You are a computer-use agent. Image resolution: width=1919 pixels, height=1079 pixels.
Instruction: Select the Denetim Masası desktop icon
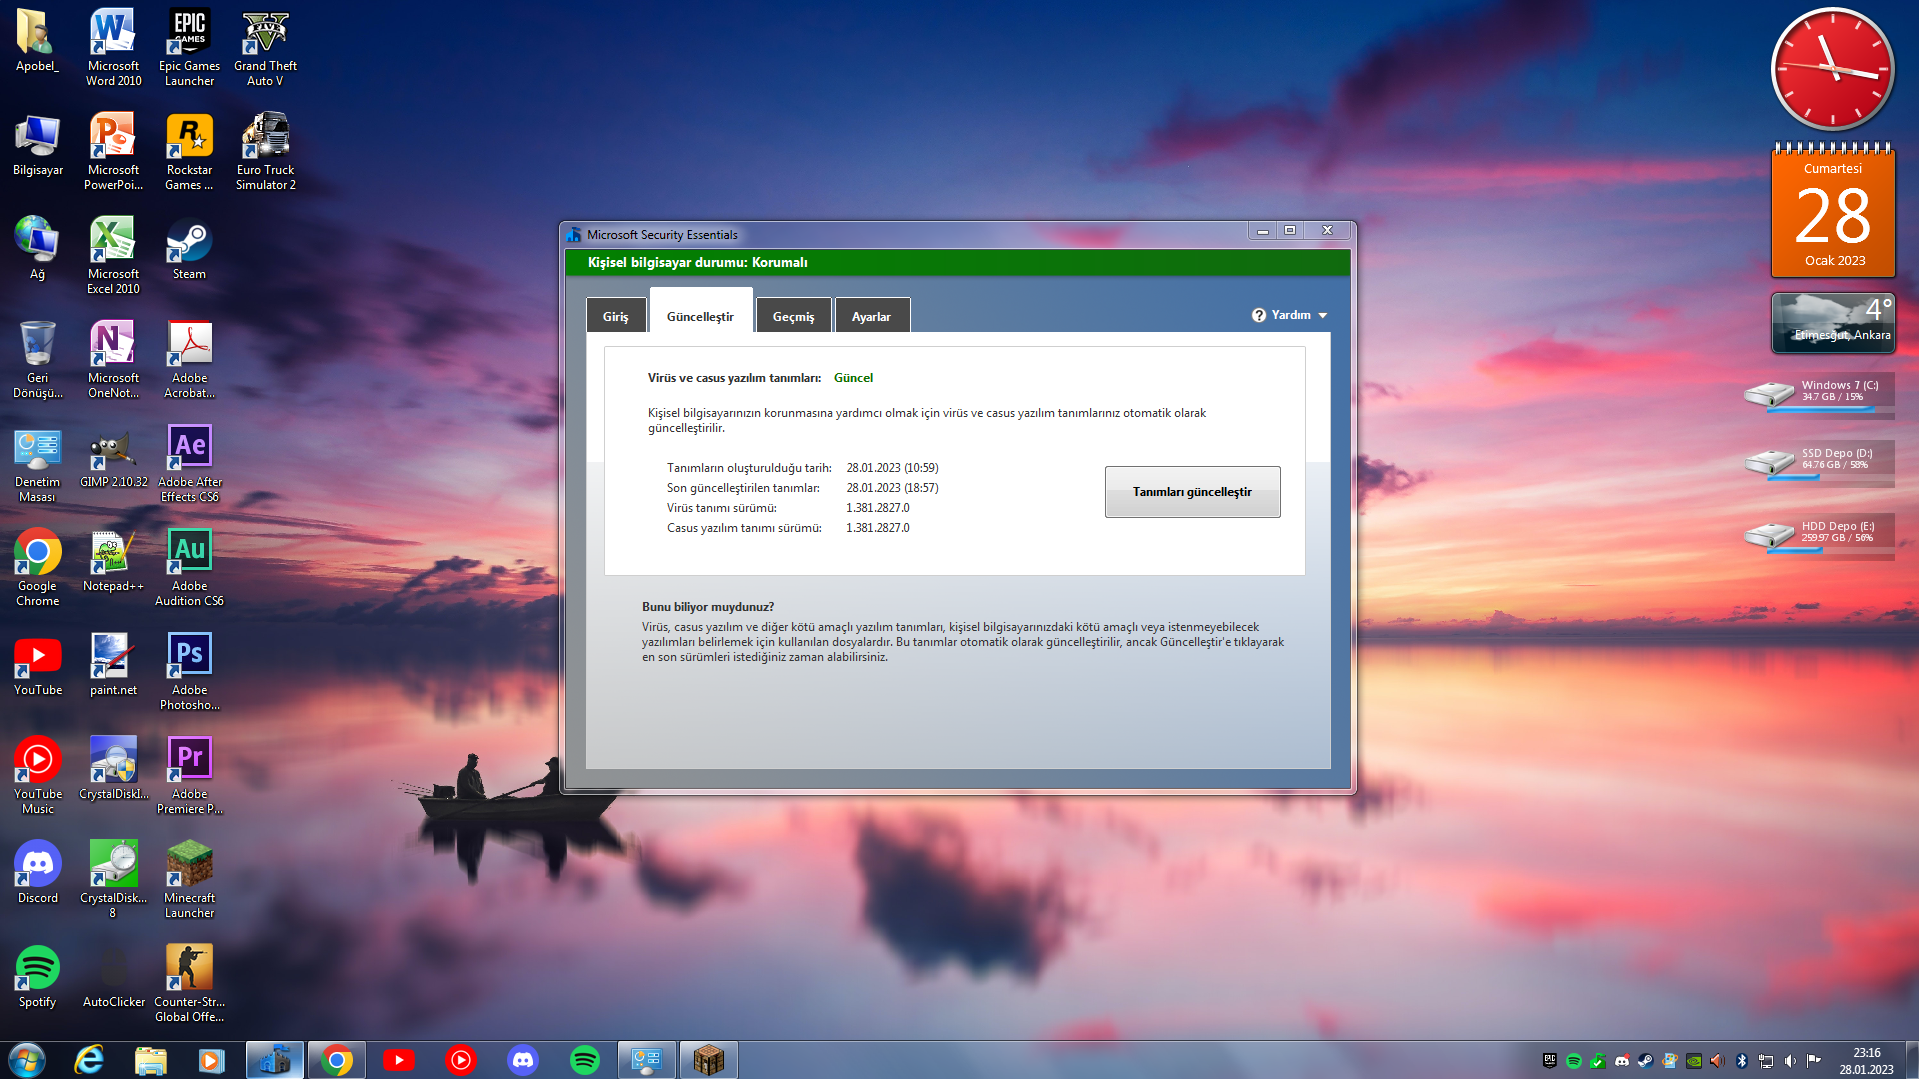[37, 464]
